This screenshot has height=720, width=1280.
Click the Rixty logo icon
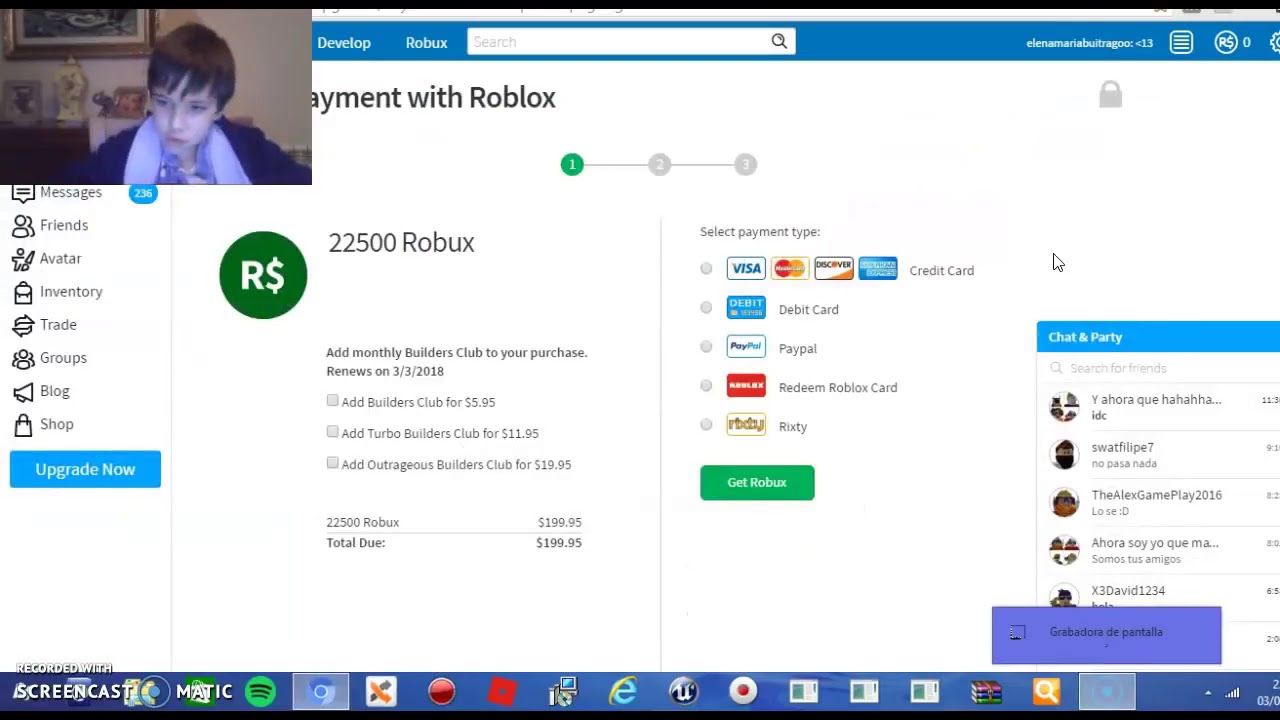pyautogui.click(x=746, y=425)
